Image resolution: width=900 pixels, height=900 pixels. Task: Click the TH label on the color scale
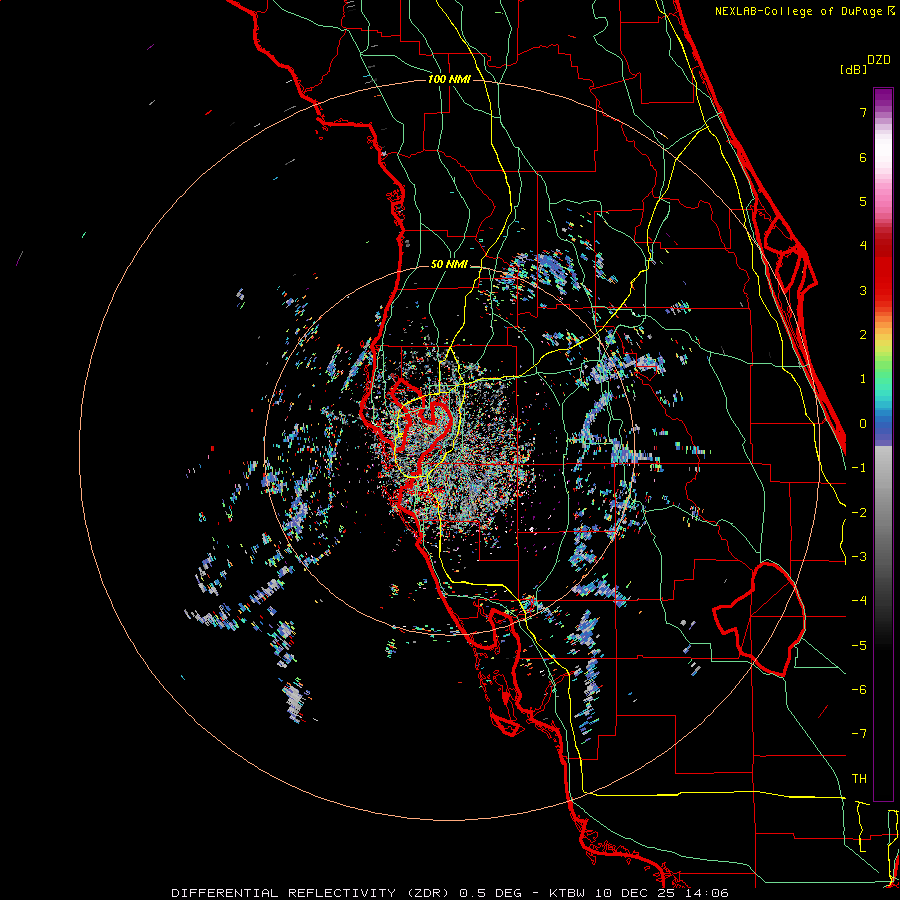(859, 779)
